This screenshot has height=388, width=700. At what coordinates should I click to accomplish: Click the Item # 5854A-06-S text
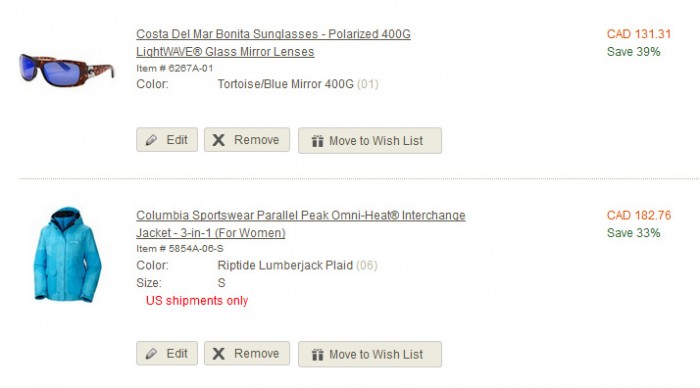click(x=180, y=249)
